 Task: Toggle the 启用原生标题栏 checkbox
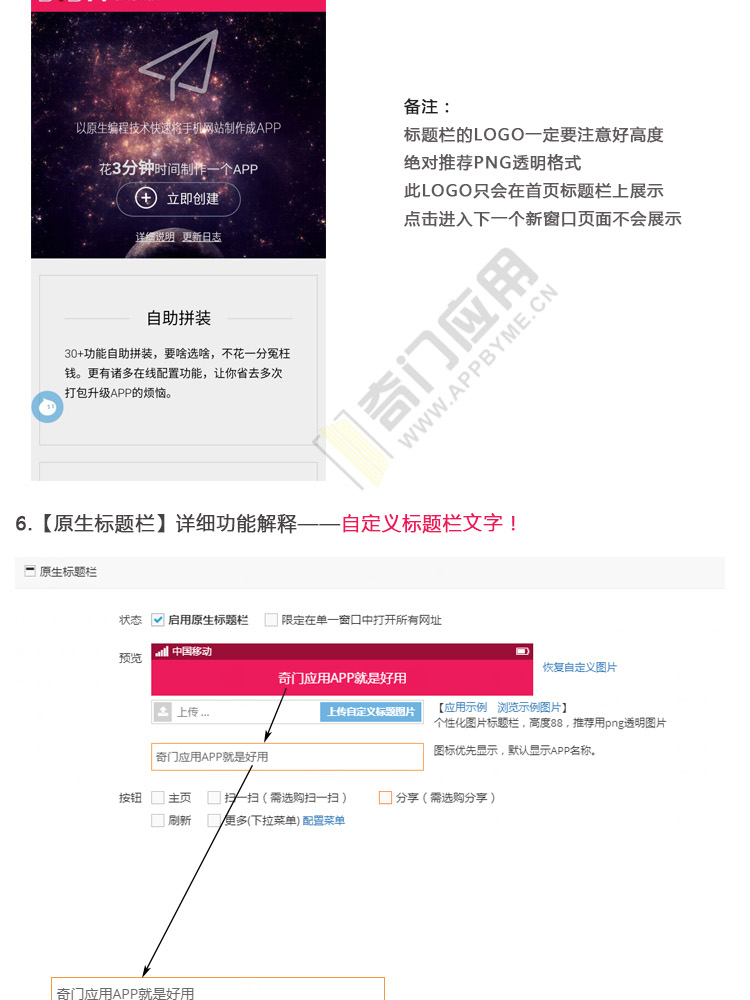pos(158,619)
